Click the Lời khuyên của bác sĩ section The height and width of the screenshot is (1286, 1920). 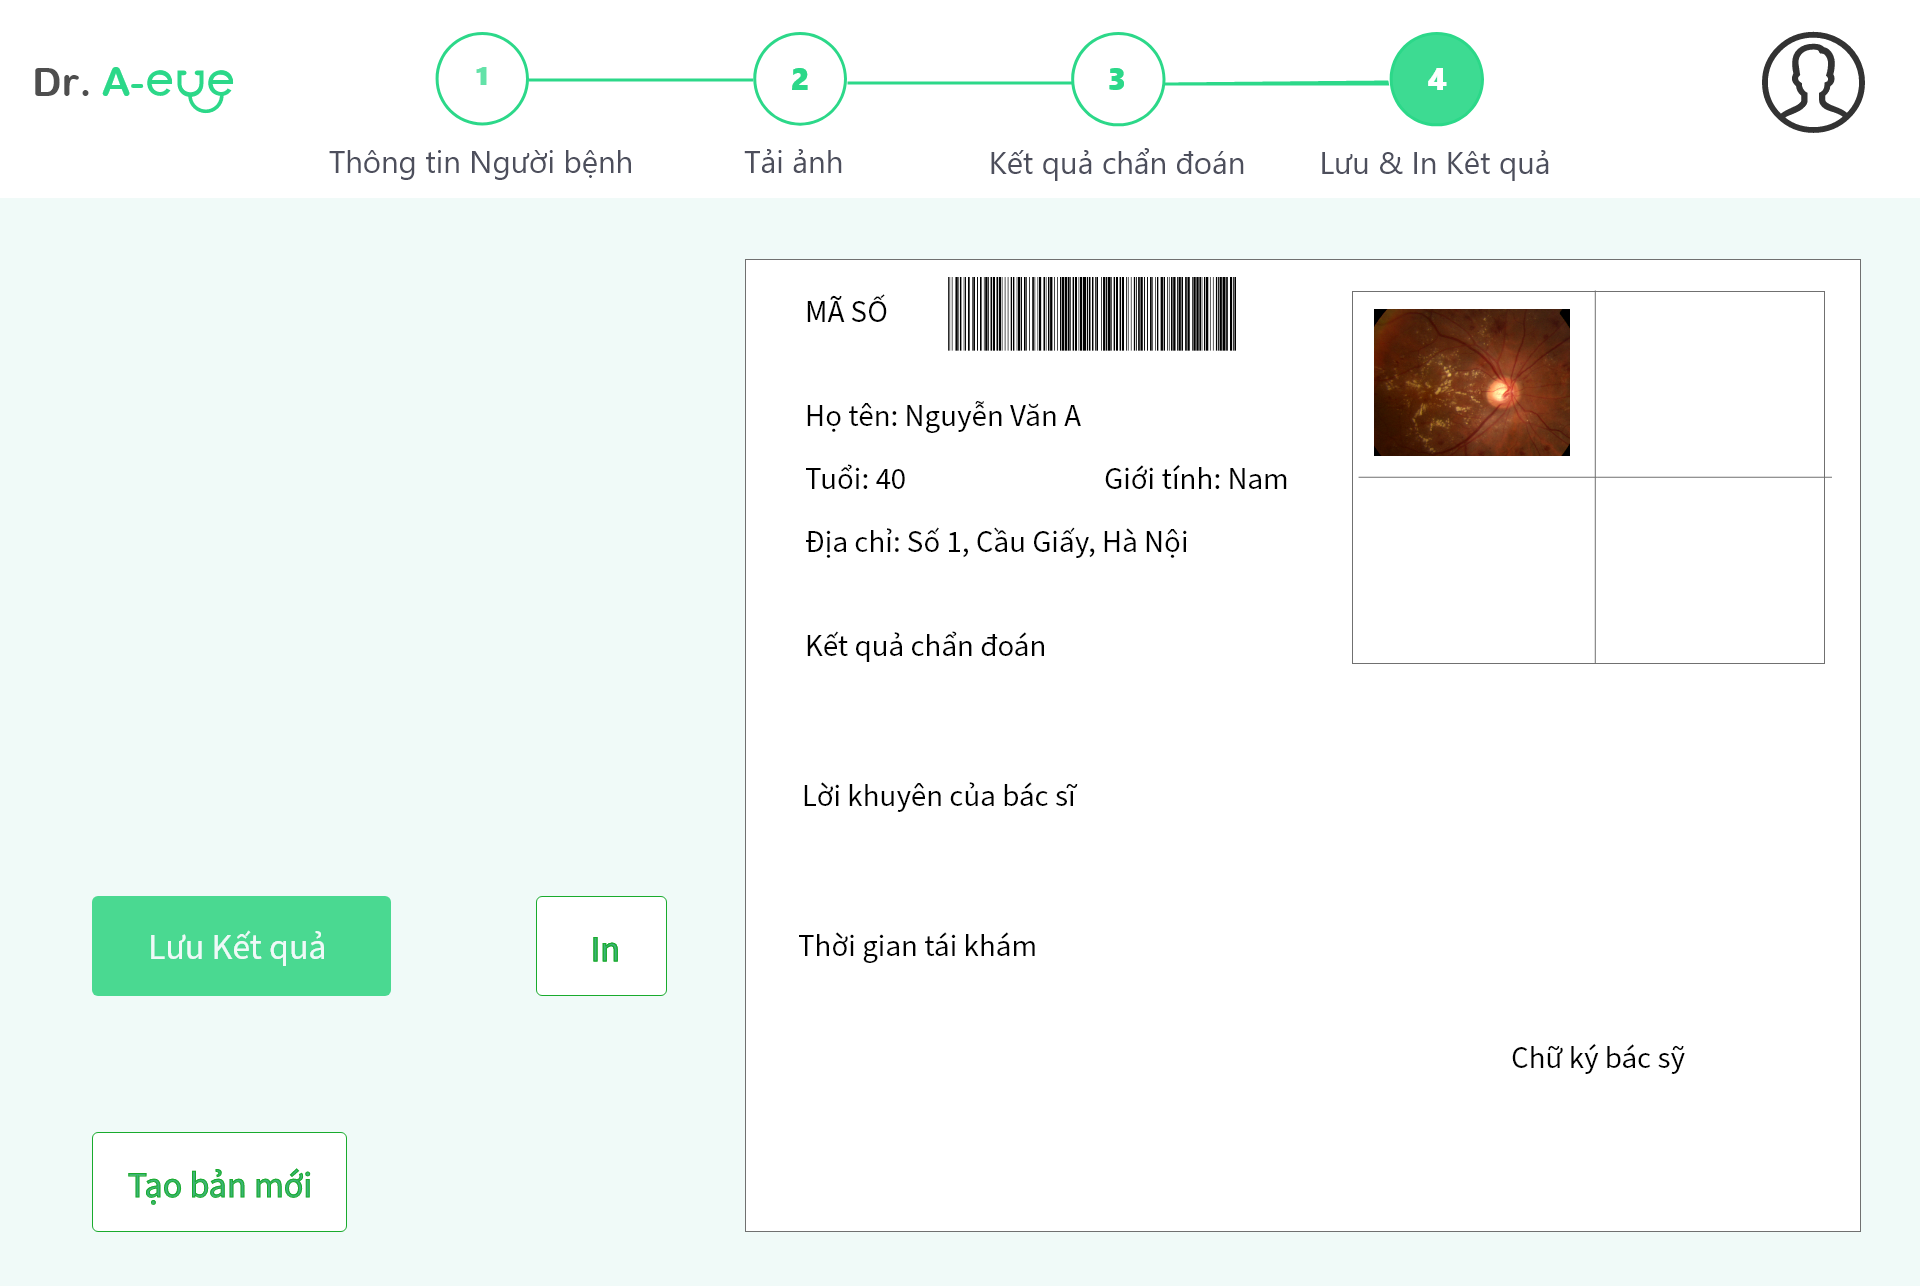(x=939, y=796)
